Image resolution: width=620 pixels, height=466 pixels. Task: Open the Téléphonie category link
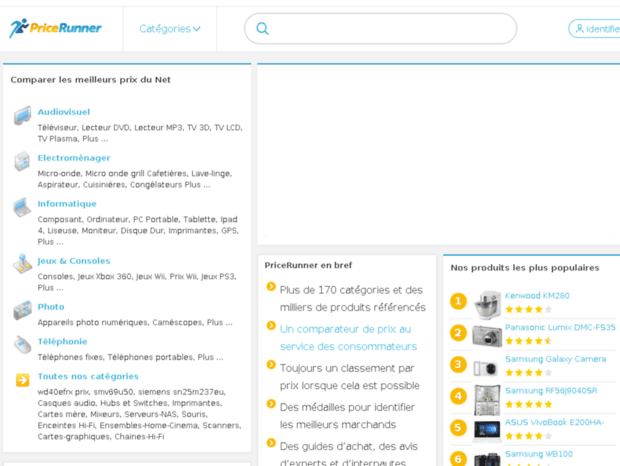click(x=62, y=341)
